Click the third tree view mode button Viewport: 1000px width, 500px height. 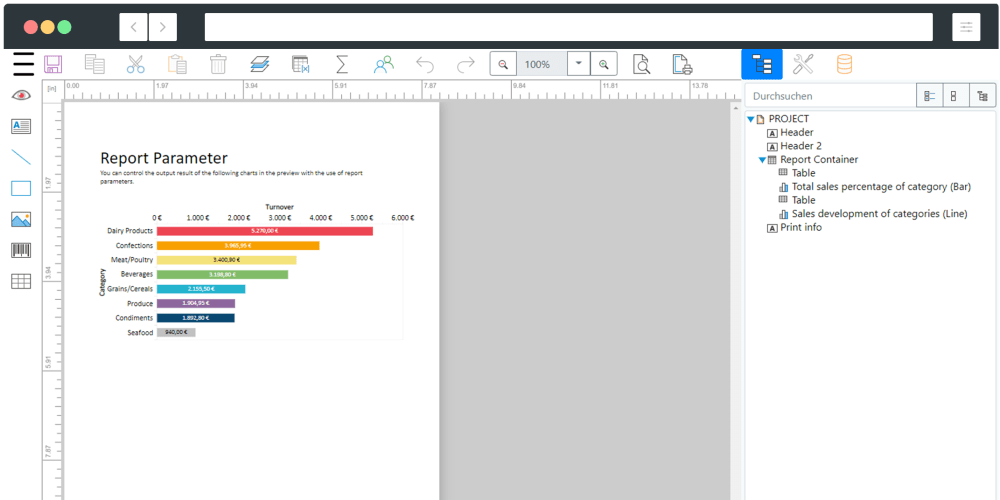982,96
